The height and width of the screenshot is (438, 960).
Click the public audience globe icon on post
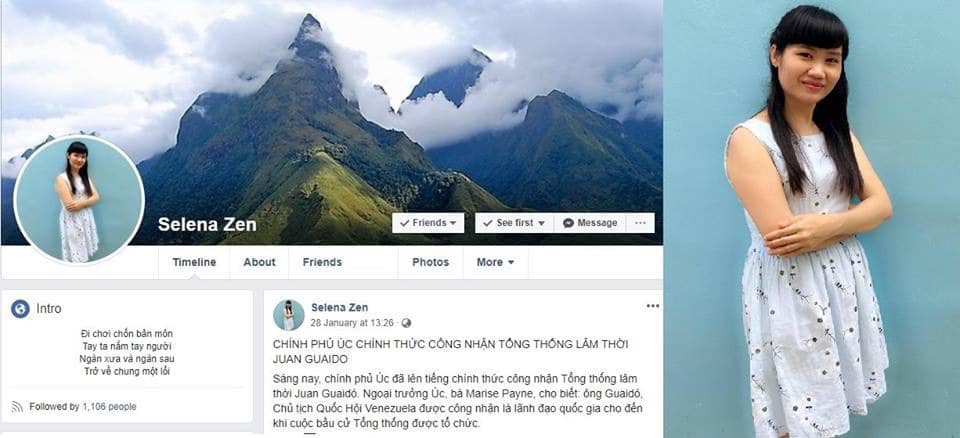pos(405,323)
